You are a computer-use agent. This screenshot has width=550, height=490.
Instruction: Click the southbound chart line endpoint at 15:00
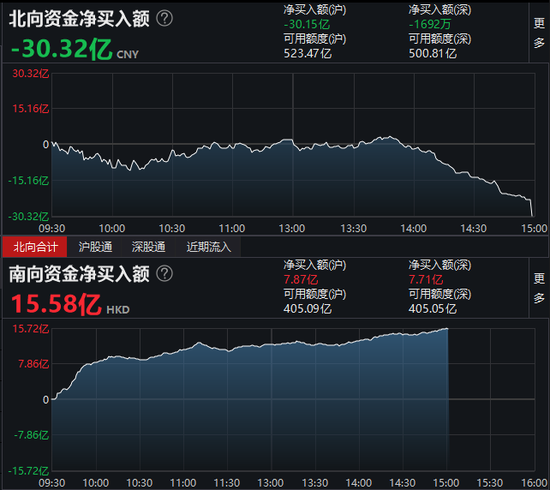(447, 329)
